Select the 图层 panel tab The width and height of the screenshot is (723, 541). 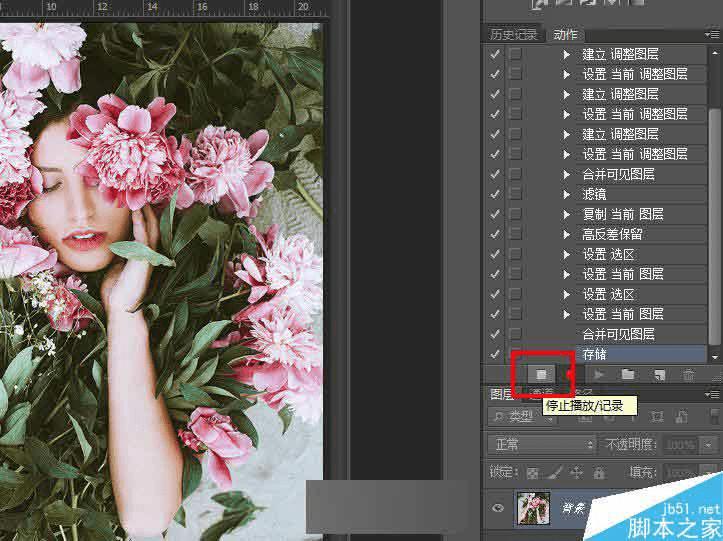tap(502, 393)
